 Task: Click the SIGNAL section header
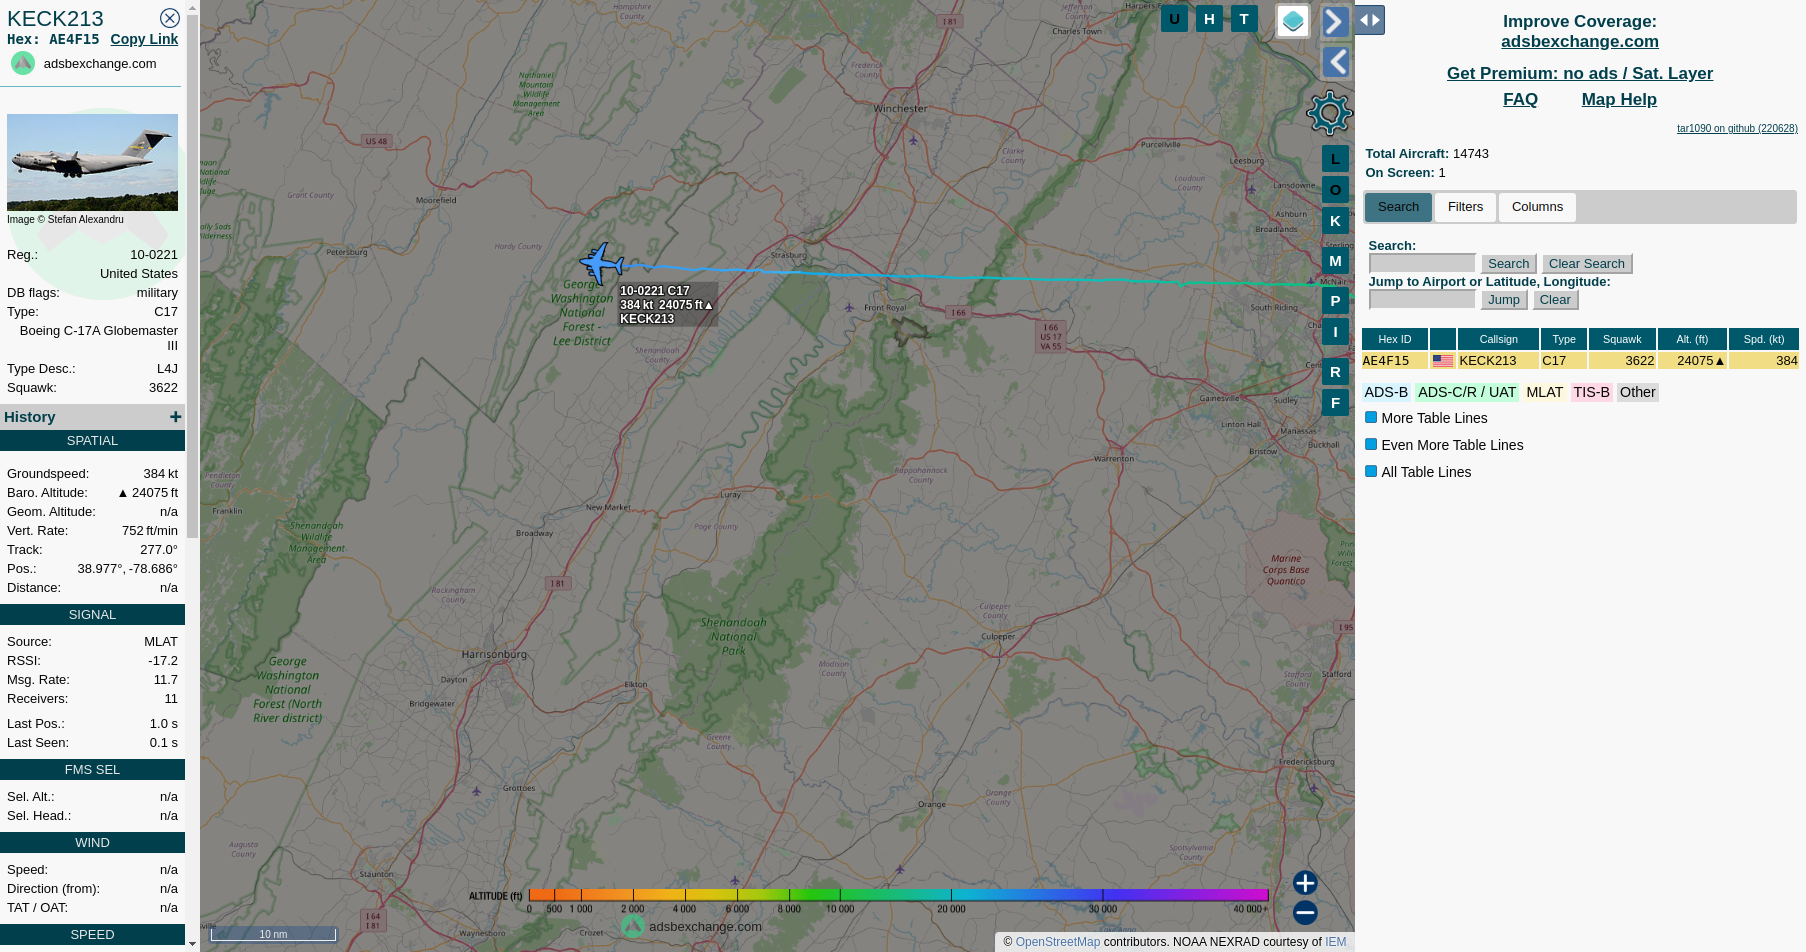[x=92, y=615]
